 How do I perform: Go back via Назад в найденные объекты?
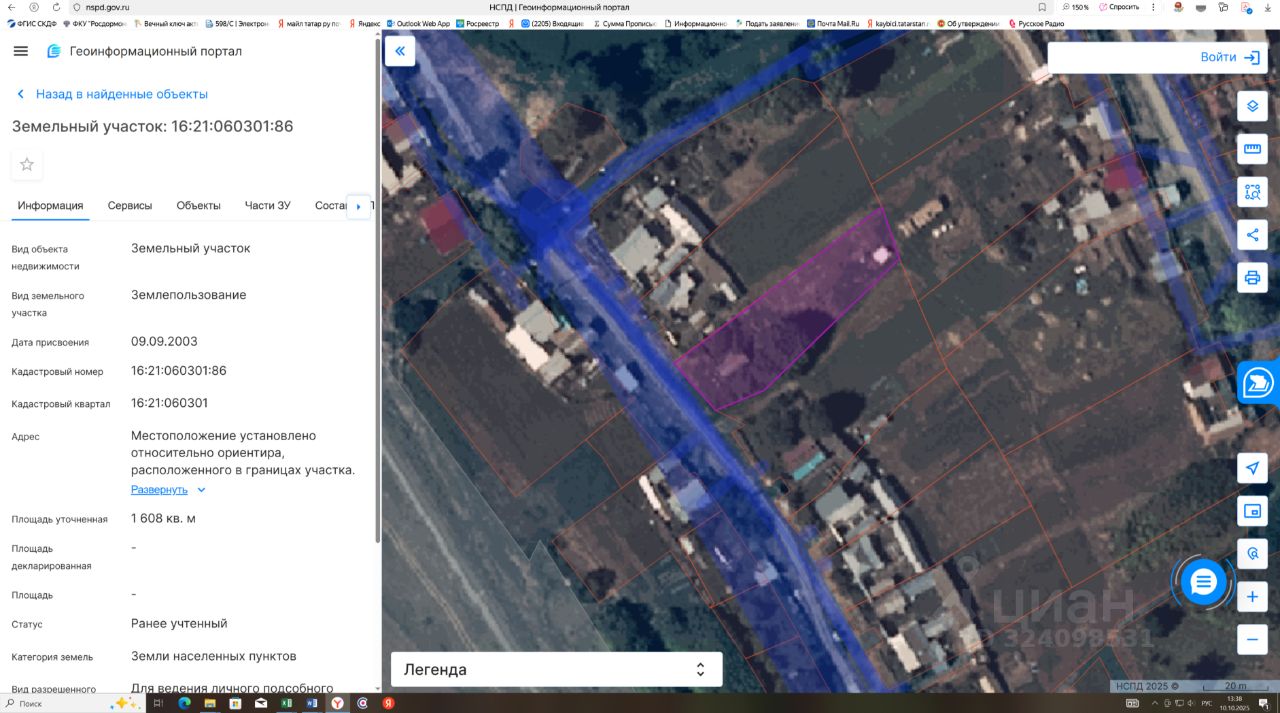click(x=112, y=94)
